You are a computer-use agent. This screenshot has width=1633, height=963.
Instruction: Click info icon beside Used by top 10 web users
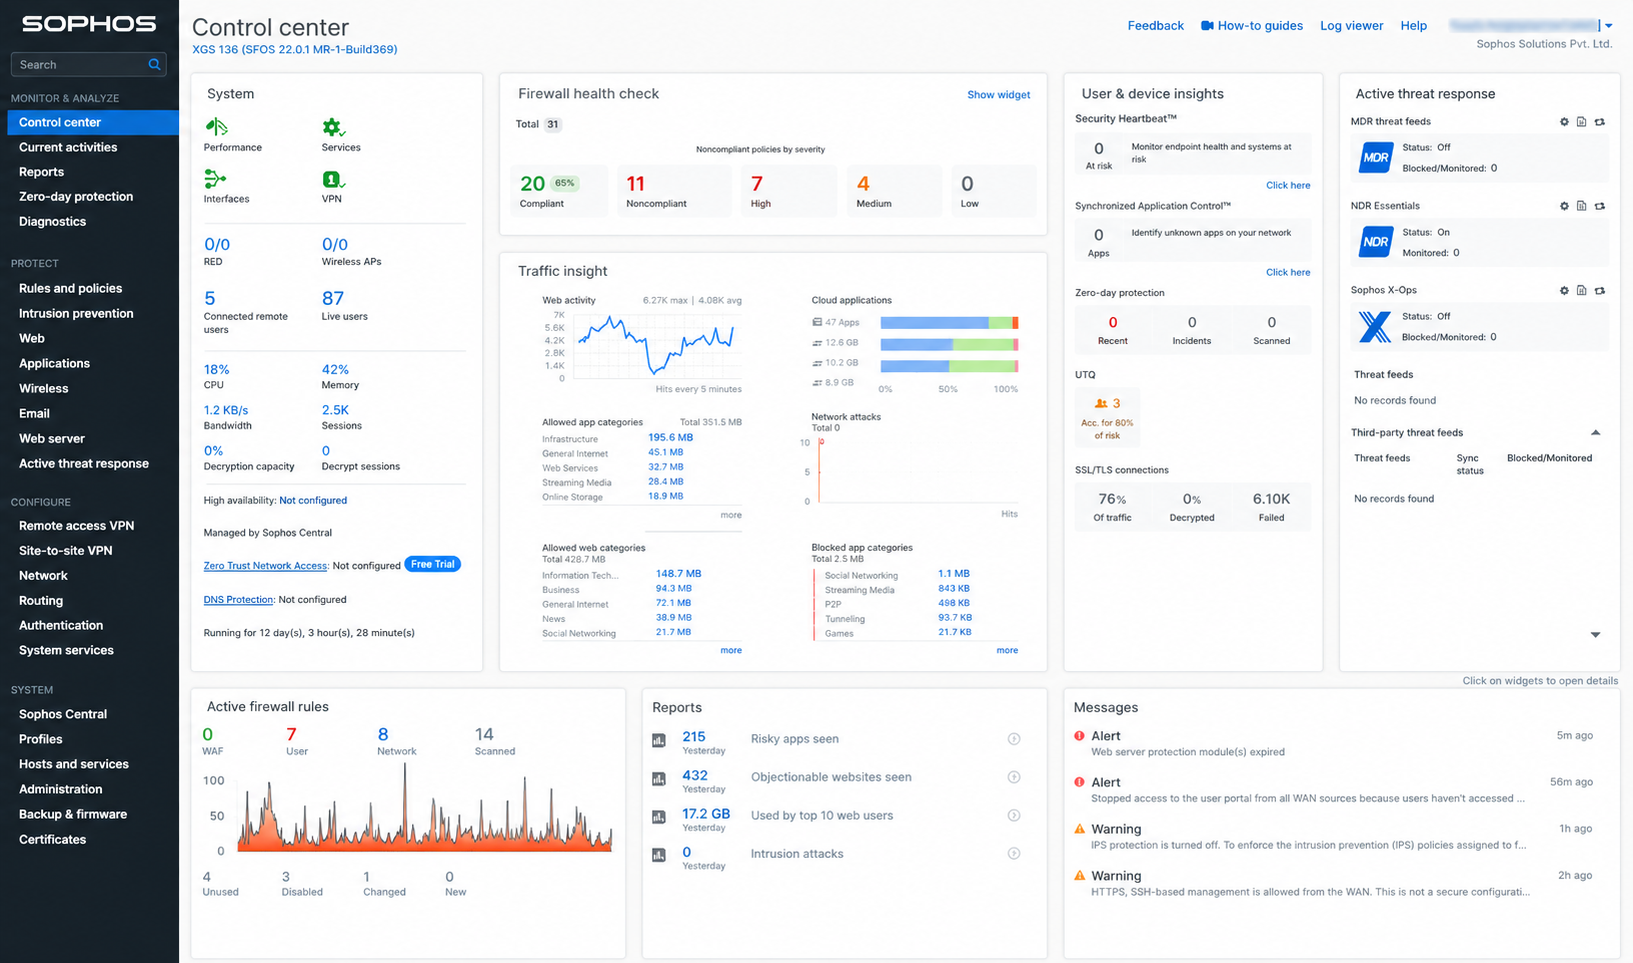[1014, 815]
